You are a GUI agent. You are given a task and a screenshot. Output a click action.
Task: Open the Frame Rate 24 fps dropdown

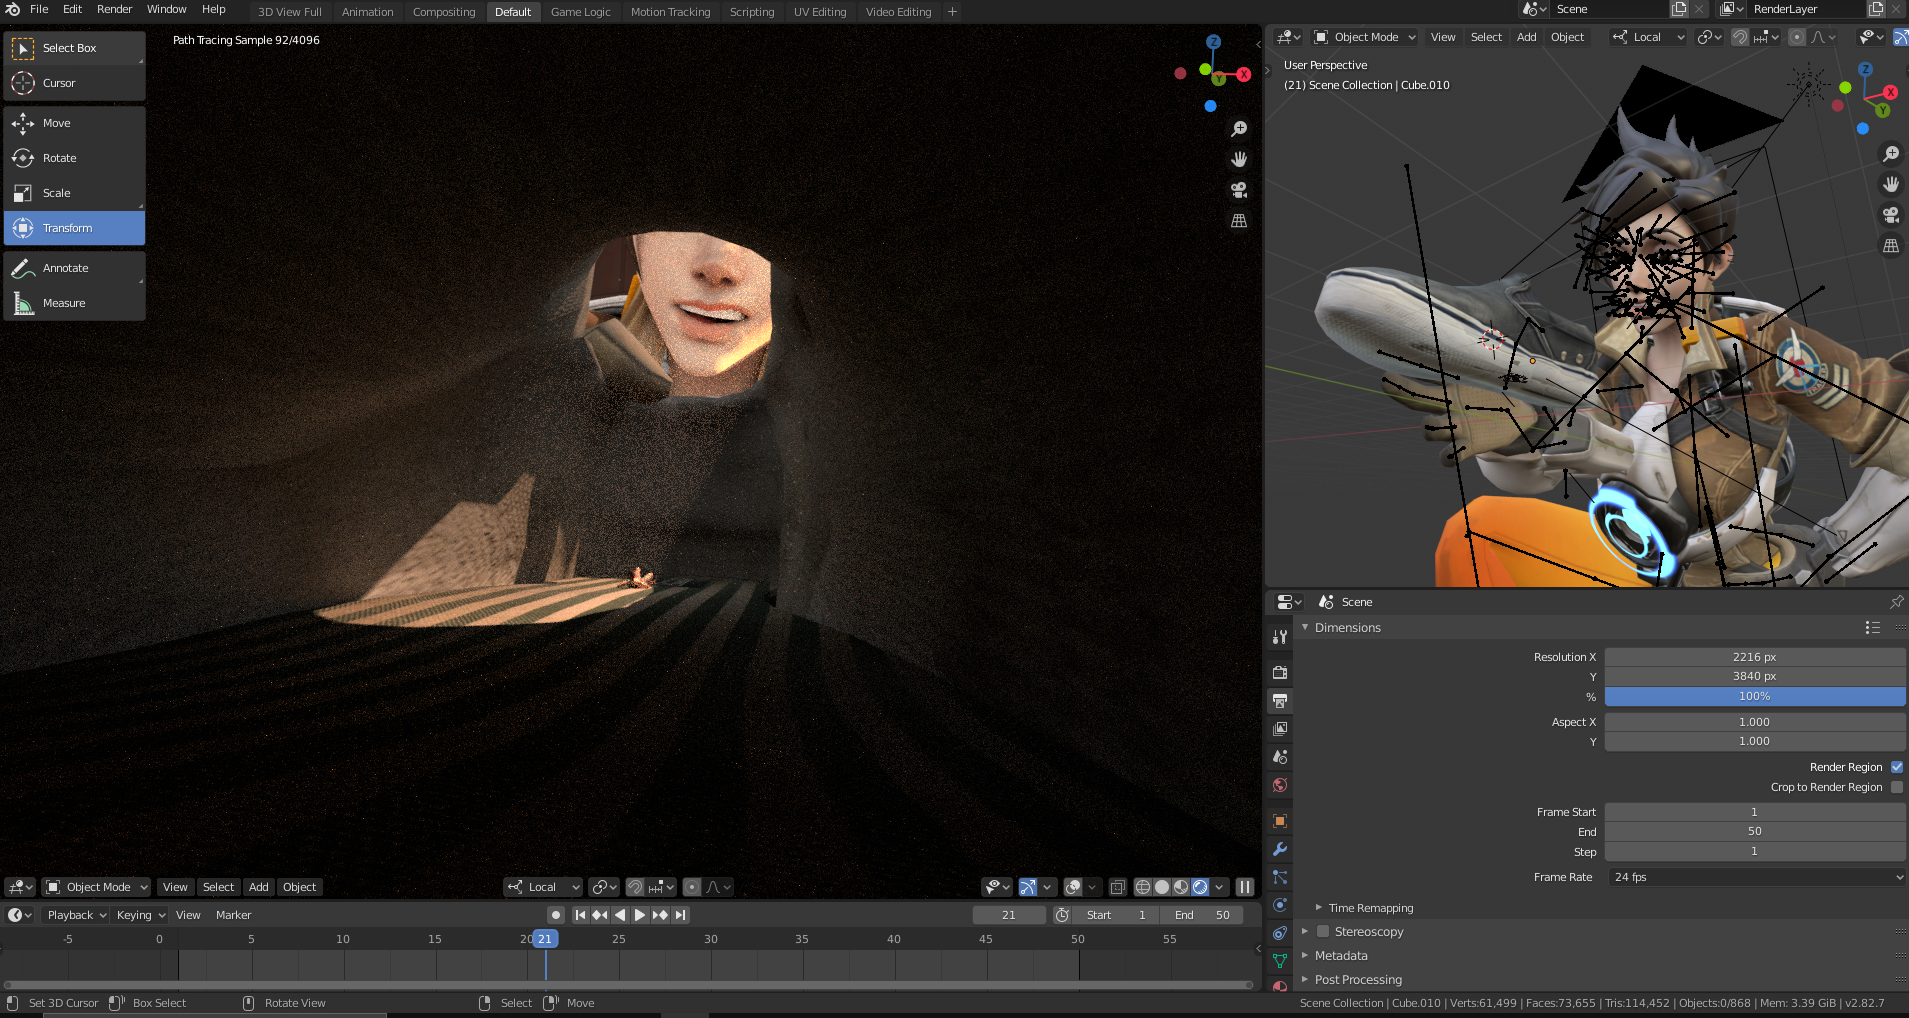pos(1755,877)
